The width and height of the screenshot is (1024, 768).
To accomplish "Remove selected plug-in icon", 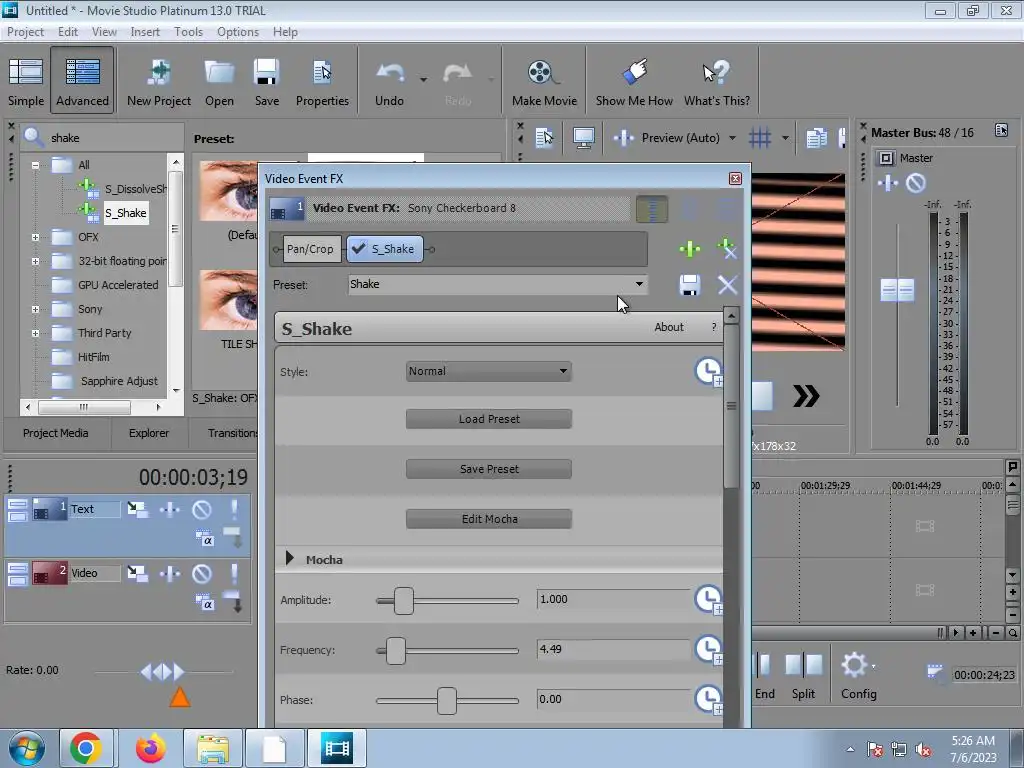I will [727, 249].
